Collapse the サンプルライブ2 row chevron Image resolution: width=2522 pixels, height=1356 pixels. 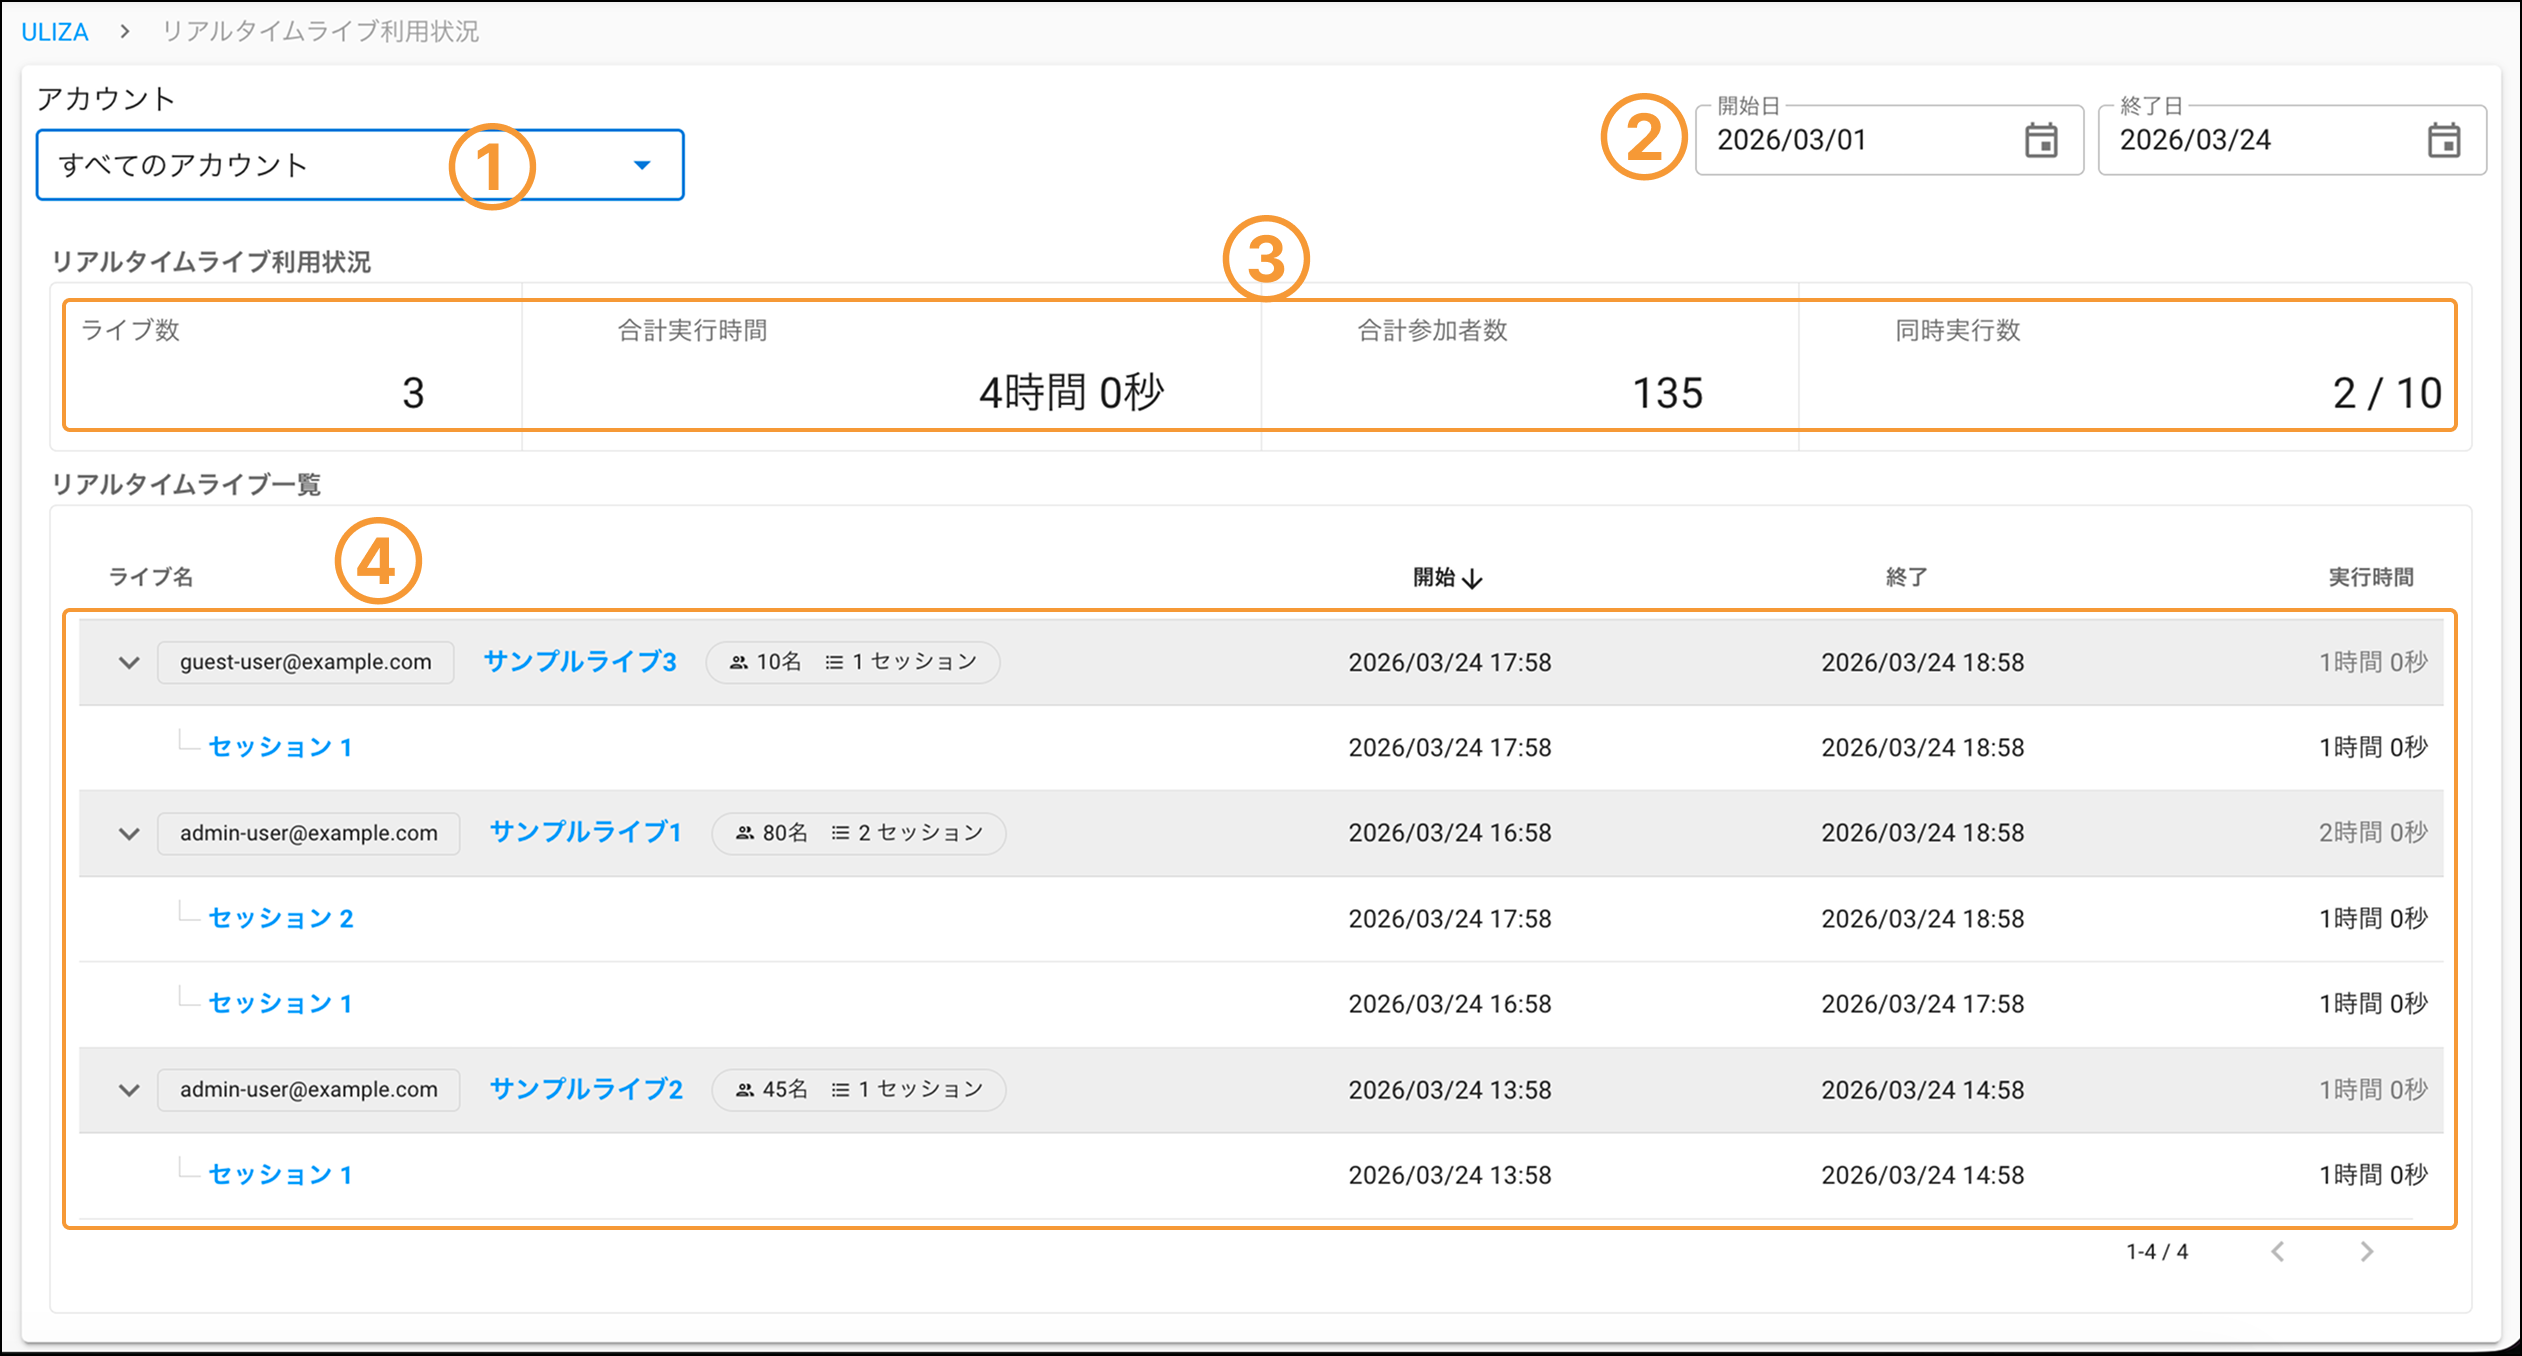click(x=129, y=1089)
